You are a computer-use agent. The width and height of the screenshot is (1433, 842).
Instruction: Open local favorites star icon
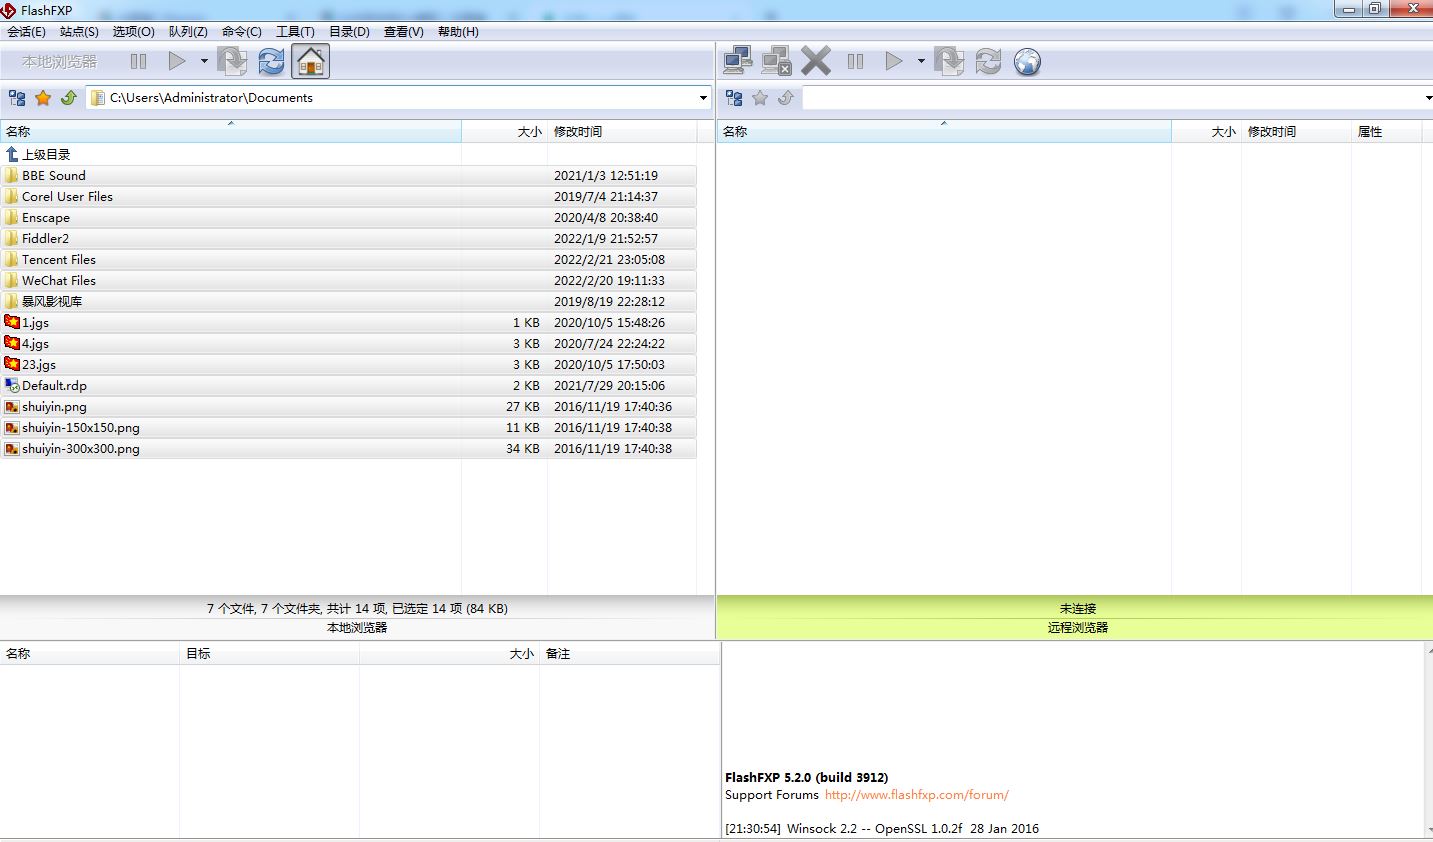[43, 98]
